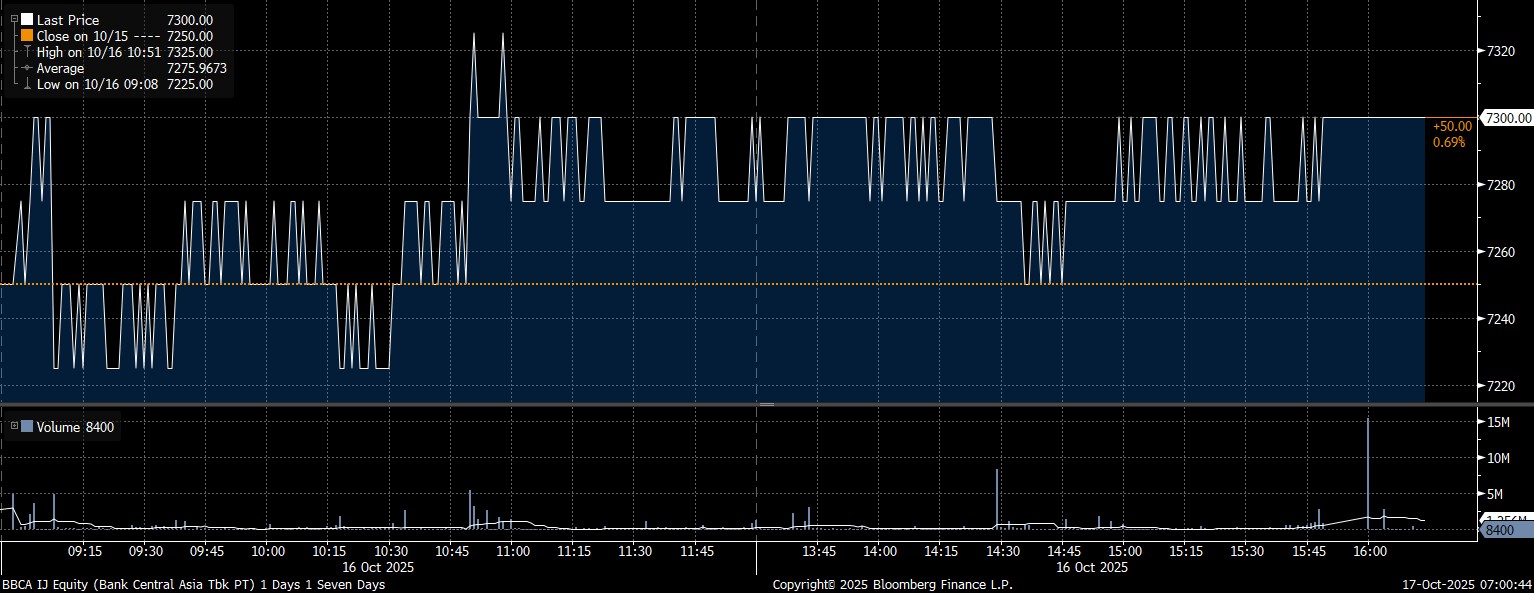Screen dimensions: 1534x593
Task: Click the 10:51 price peak at 7325
Action: coord(474,34)
